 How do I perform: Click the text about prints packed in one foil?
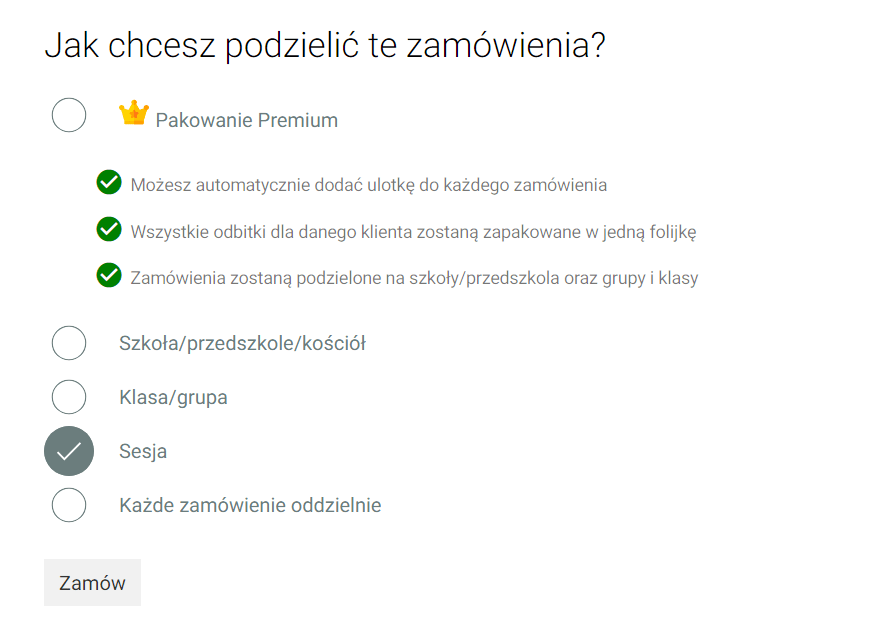point(413,232)
